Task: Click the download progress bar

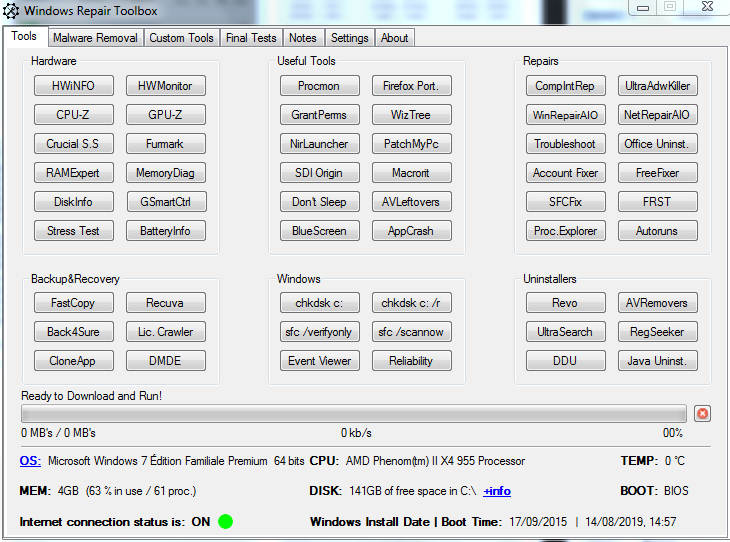Action: coord(353,414)
